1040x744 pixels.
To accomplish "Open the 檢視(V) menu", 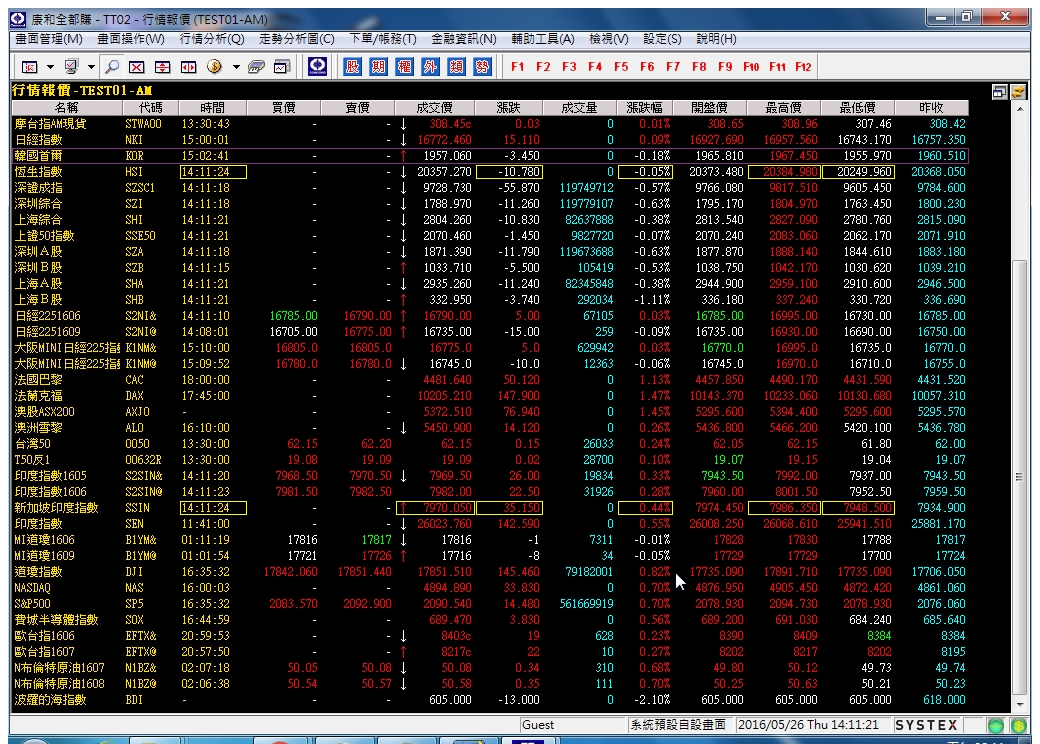I will click(x=609, y=39).
